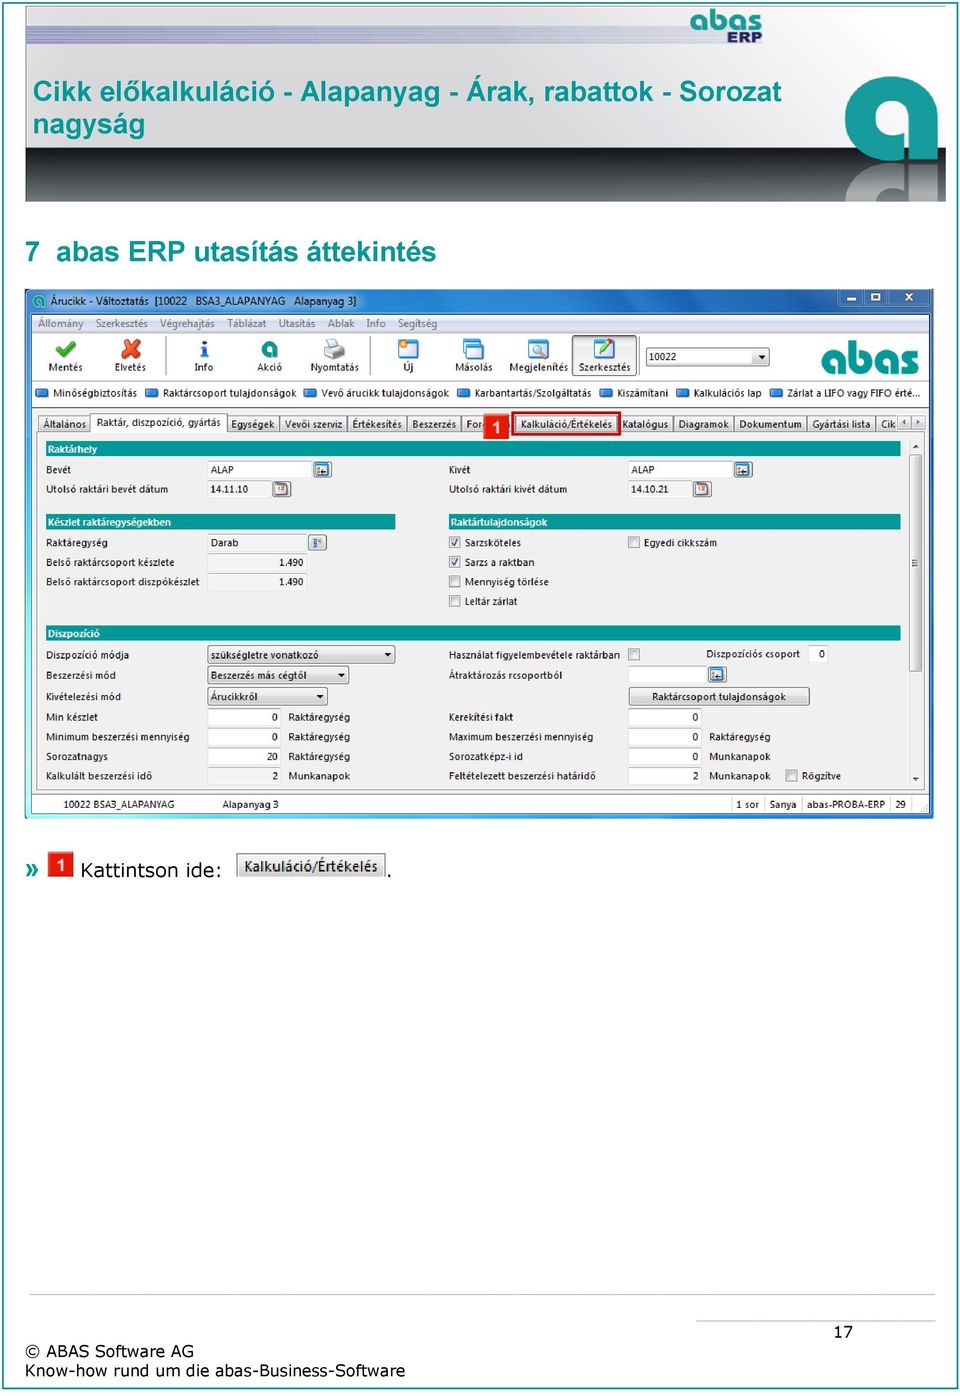The width and height of the screenshot is (960, 1396).
Task: Click the Másolás copy icon
Action: [473, 349]
